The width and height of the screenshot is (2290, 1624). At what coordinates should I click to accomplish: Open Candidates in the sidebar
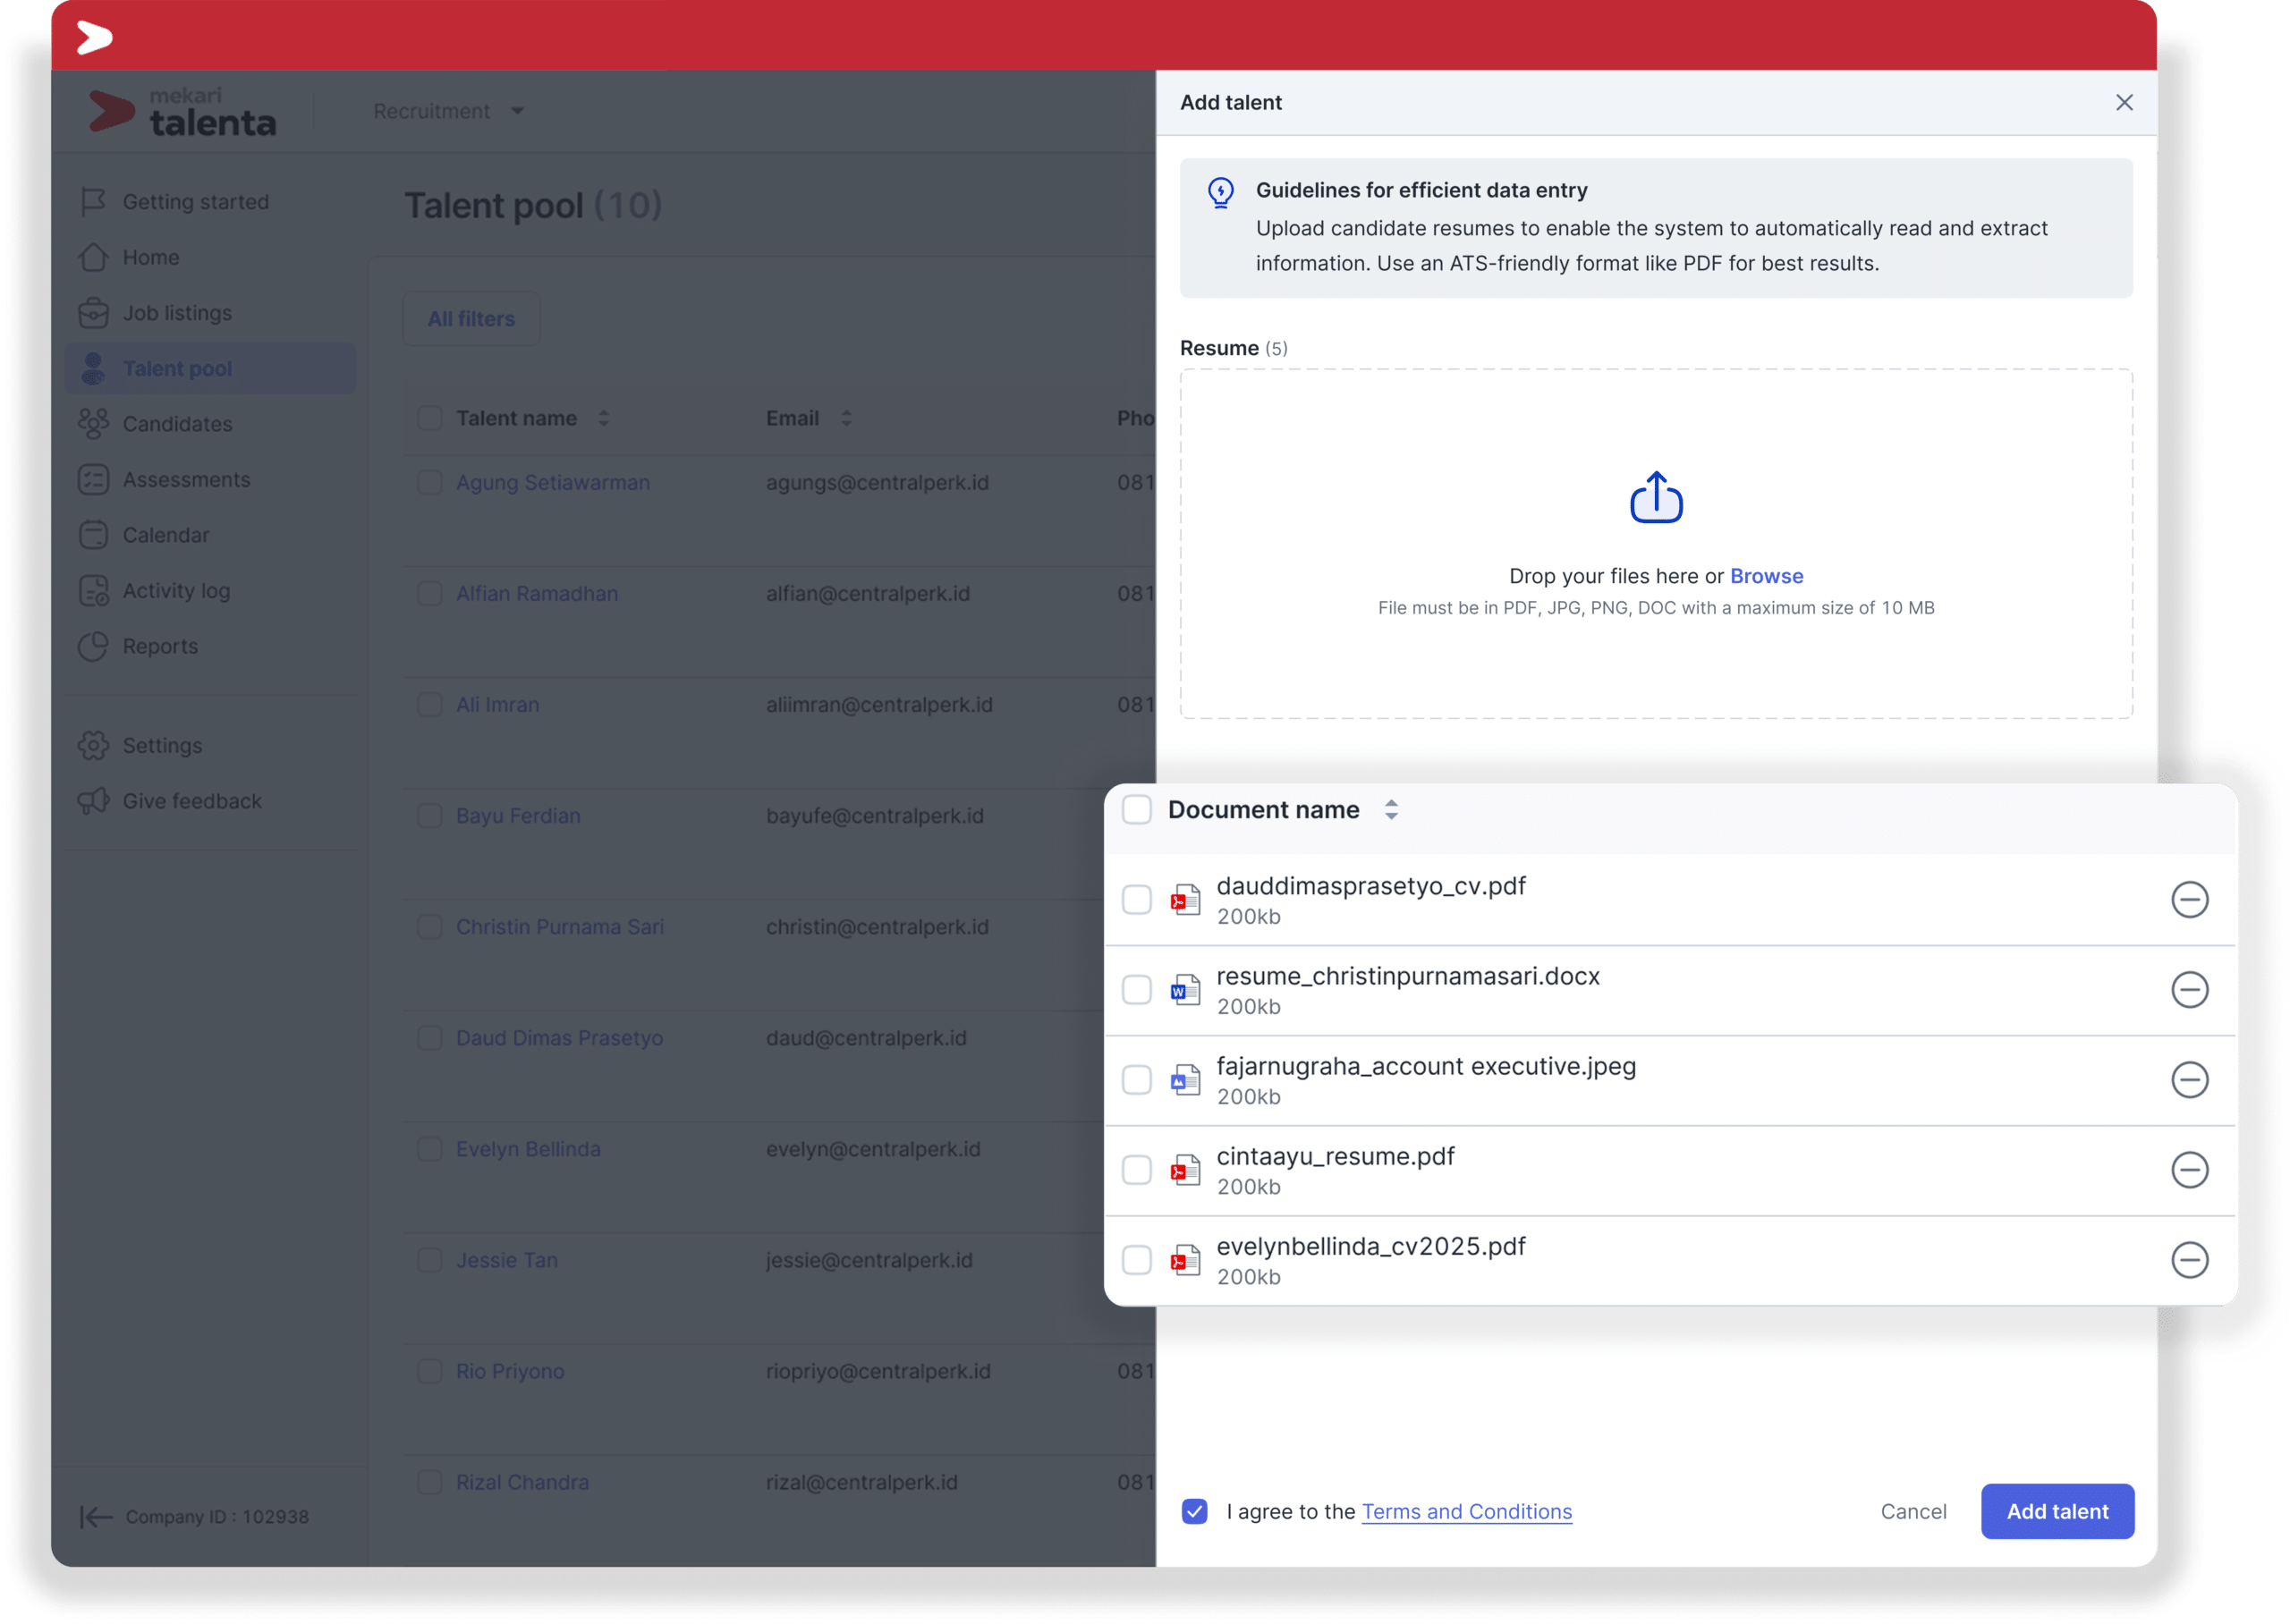(177, 424)
